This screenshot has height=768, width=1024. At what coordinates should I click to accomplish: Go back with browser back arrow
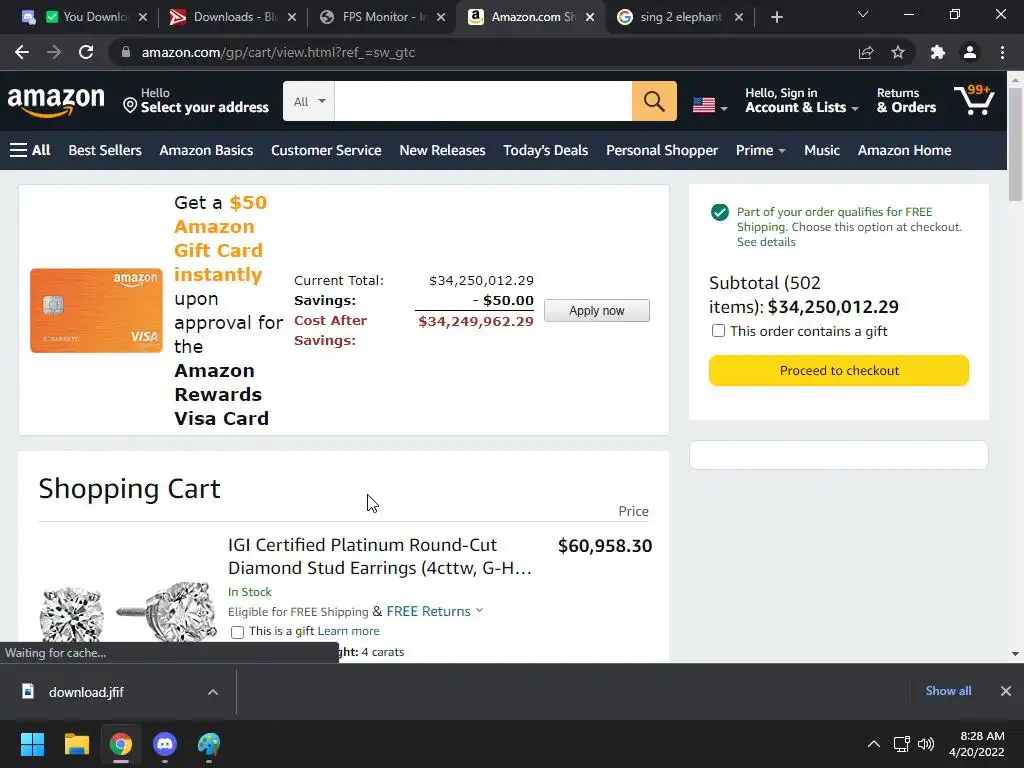(x=22, y=52)
